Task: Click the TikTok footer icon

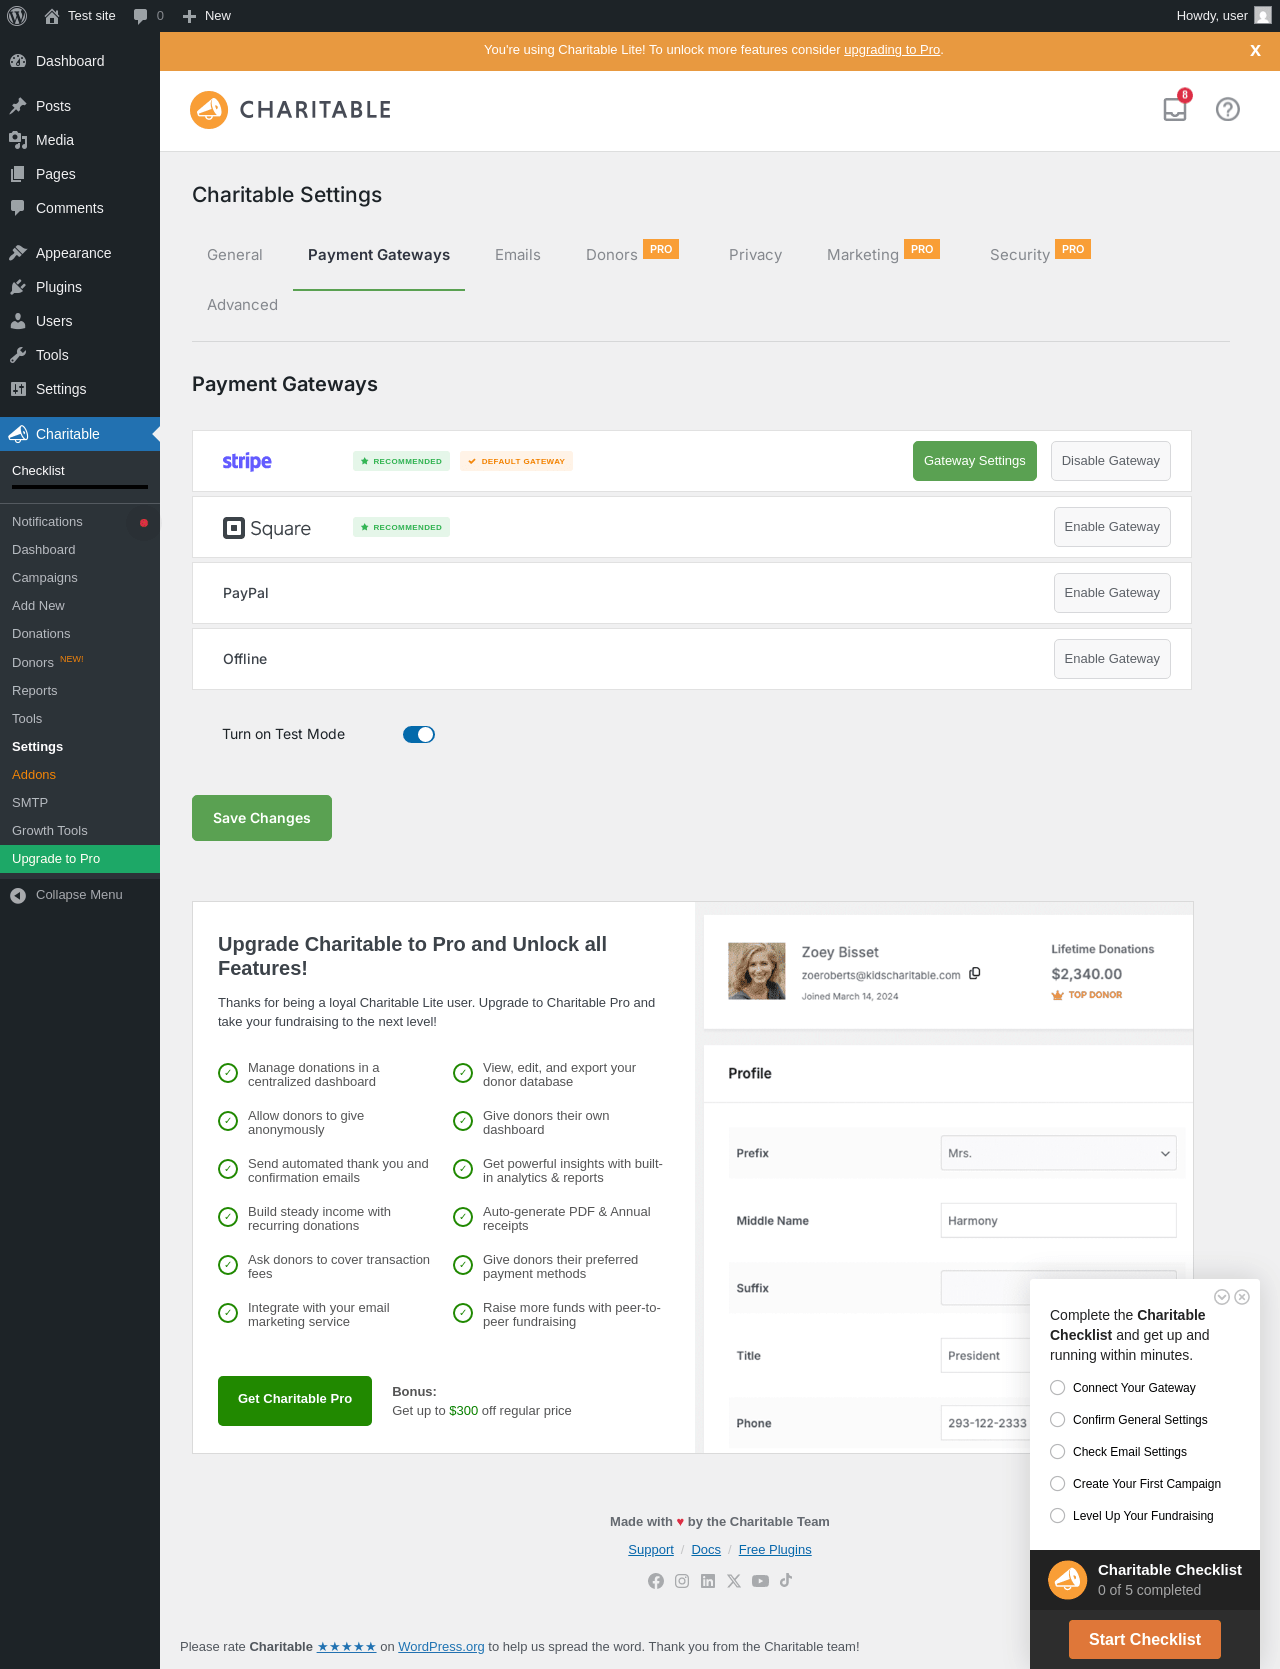Action: (x=786, y=1580)
